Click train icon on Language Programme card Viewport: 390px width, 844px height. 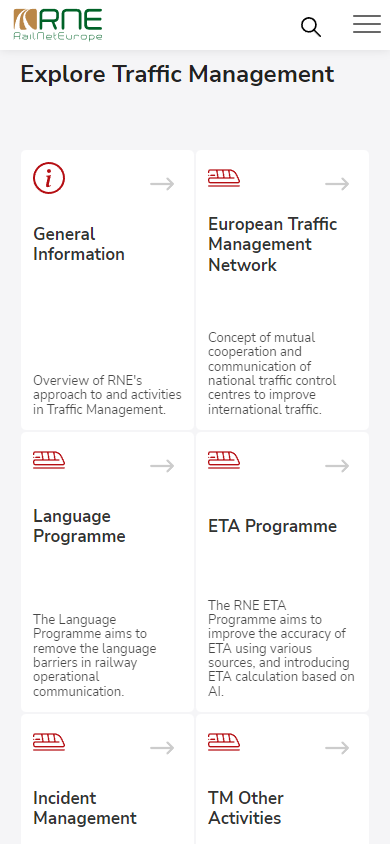pyautogui.click(x=49, y=460)
